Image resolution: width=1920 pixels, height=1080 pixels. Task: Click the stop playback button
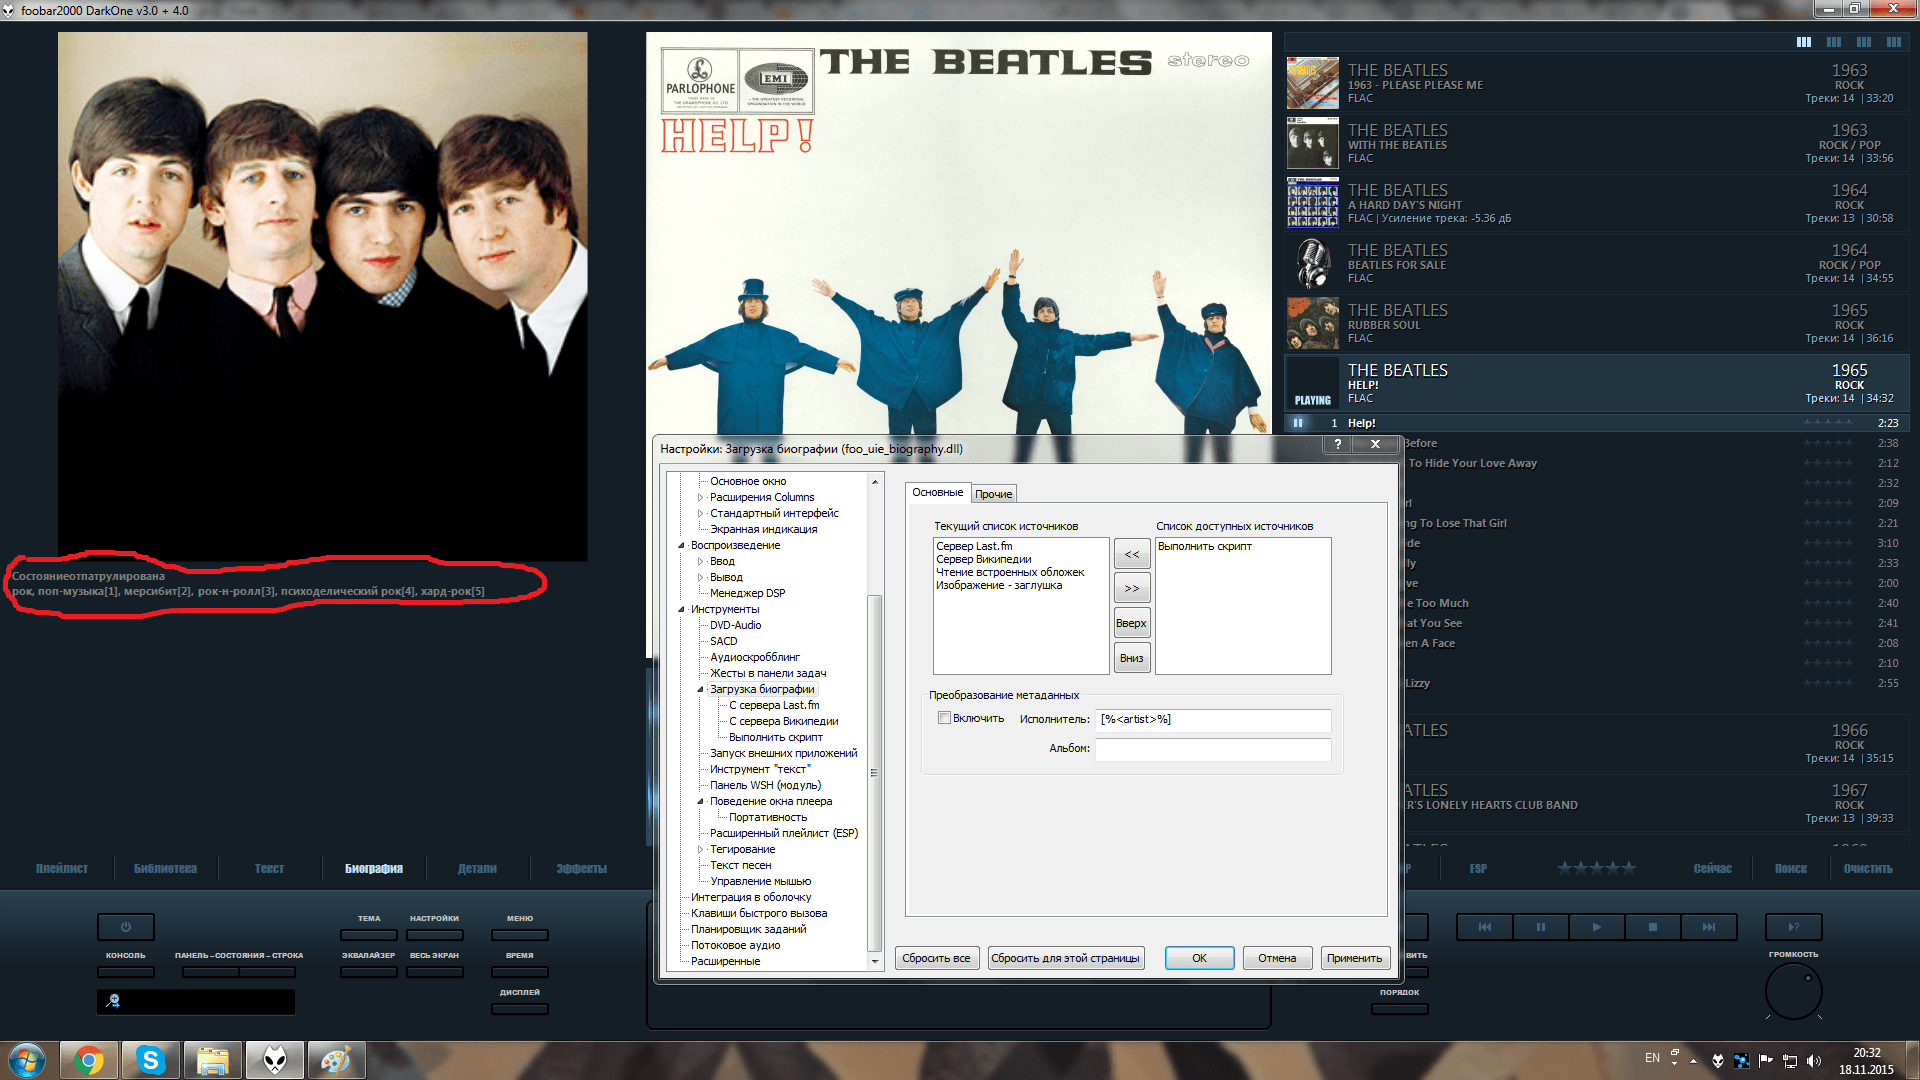pos(1652,927)
